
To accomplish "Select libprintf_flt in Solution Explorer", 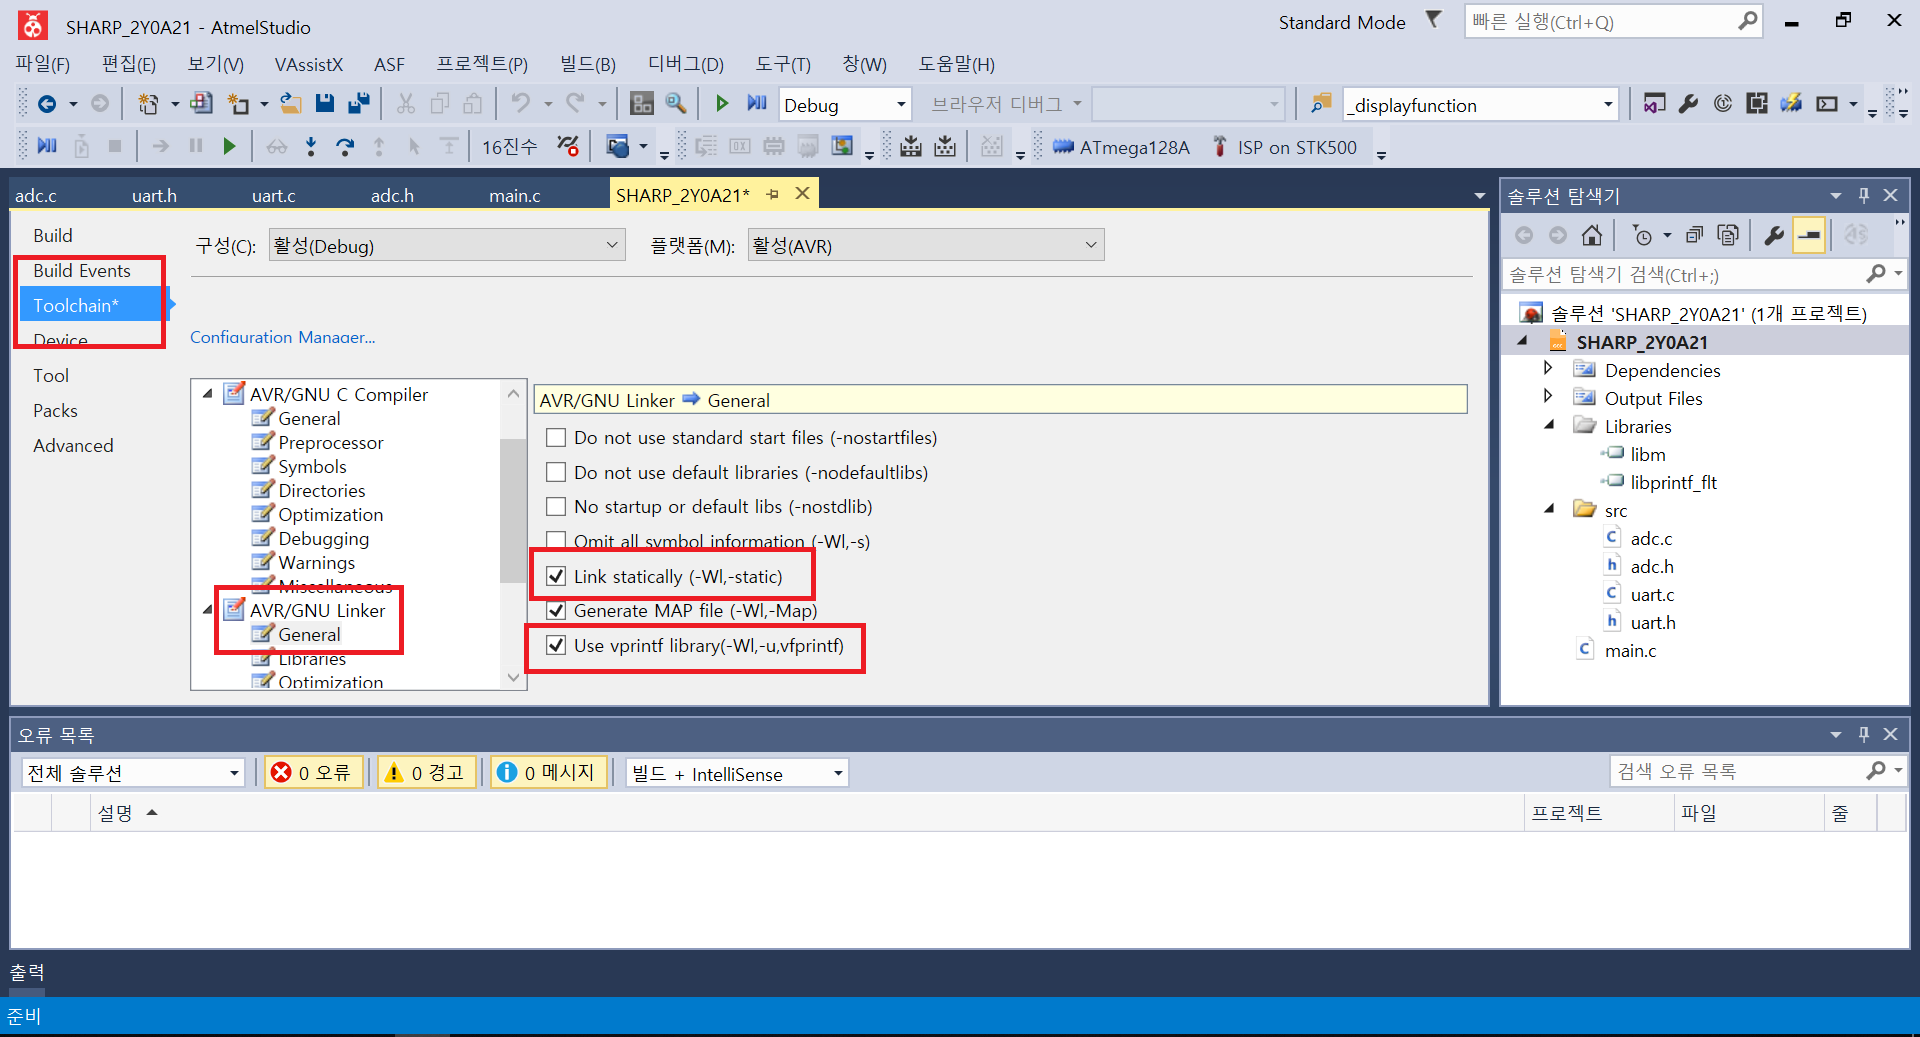I will 1673,482.
